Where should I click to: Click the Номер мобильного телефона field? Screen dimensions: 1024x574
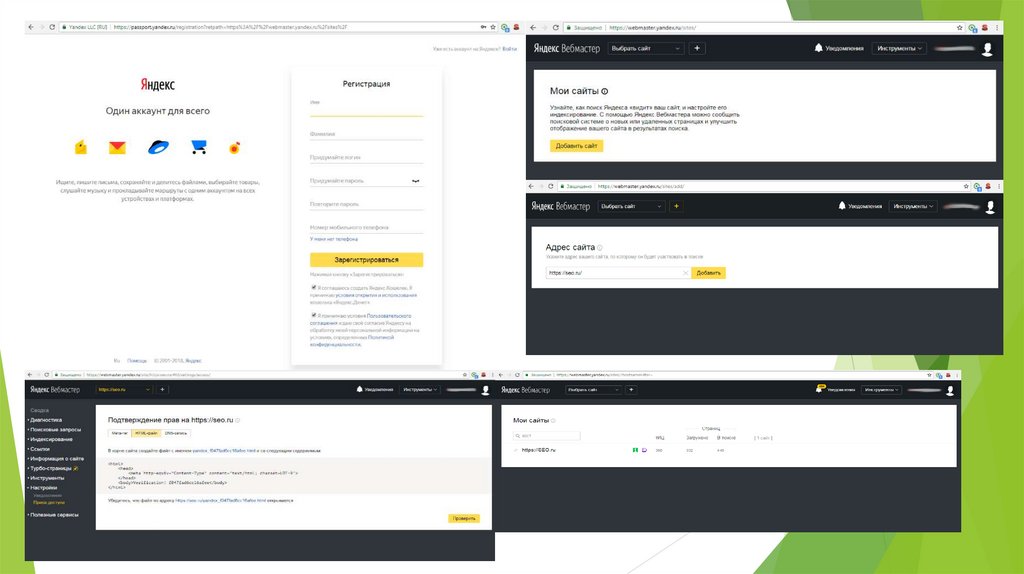tap(366, 227)
